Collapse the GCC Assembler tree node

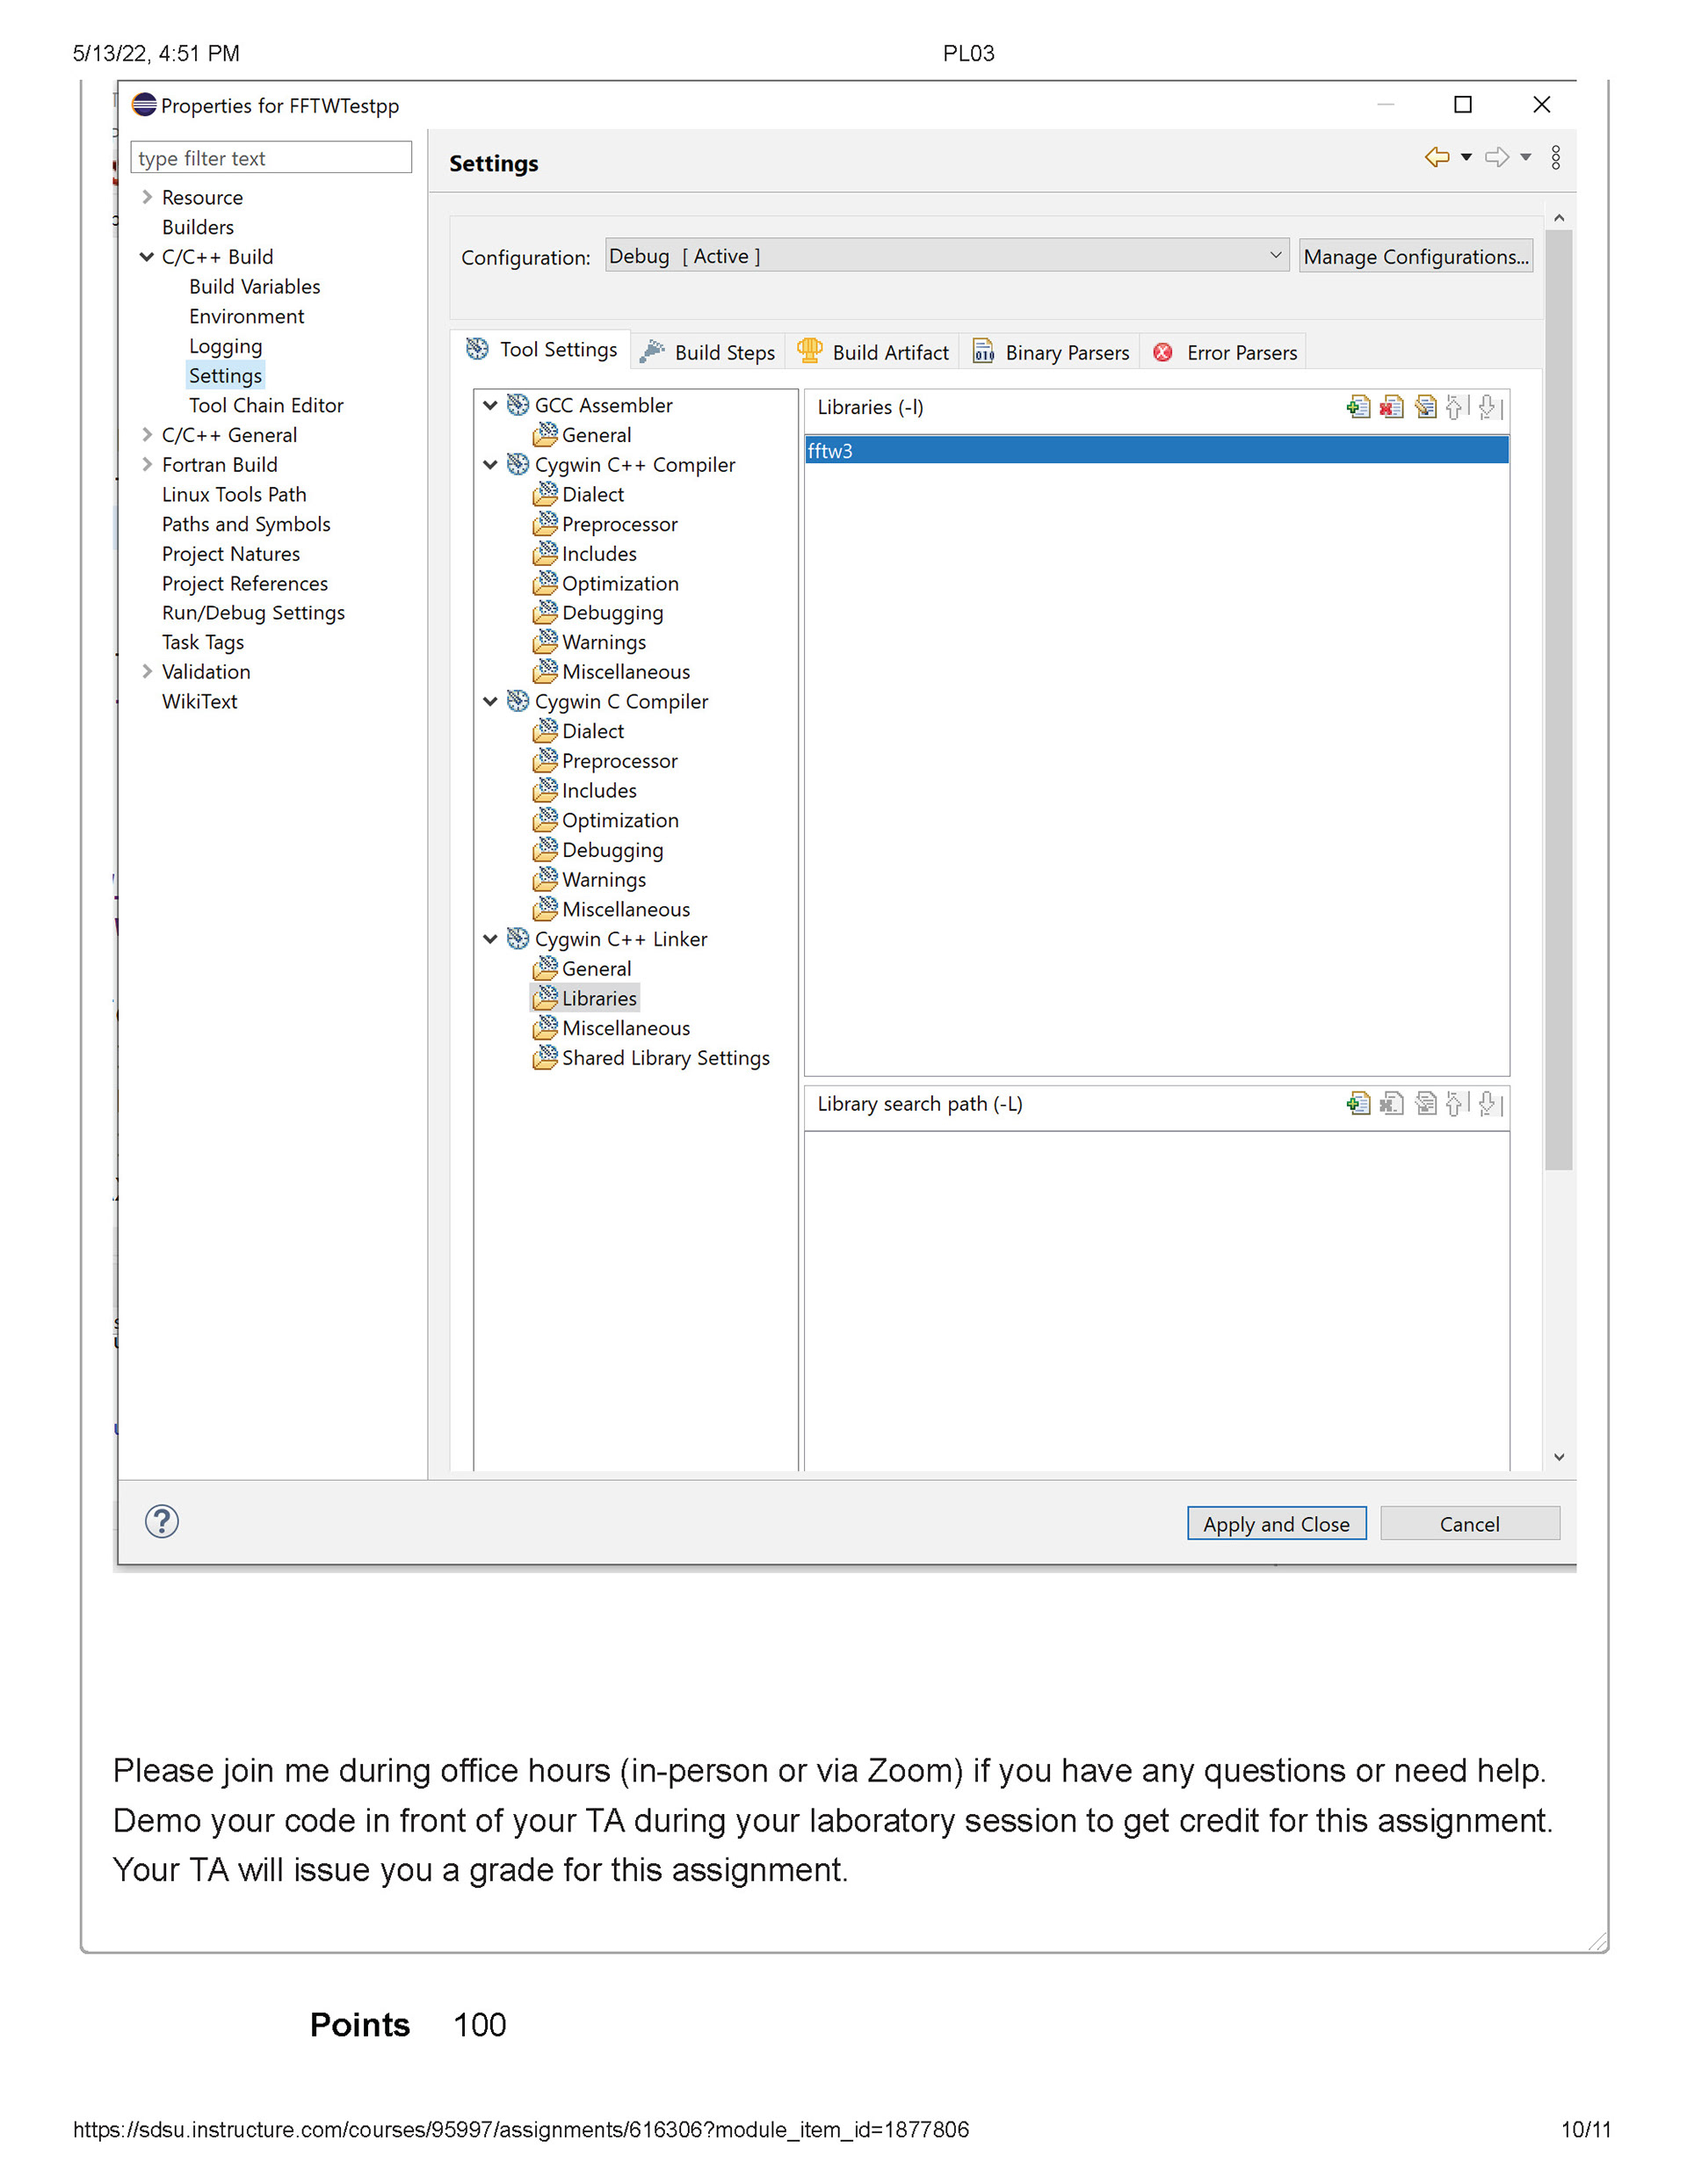pyautogui.click(x=490, y=405)
